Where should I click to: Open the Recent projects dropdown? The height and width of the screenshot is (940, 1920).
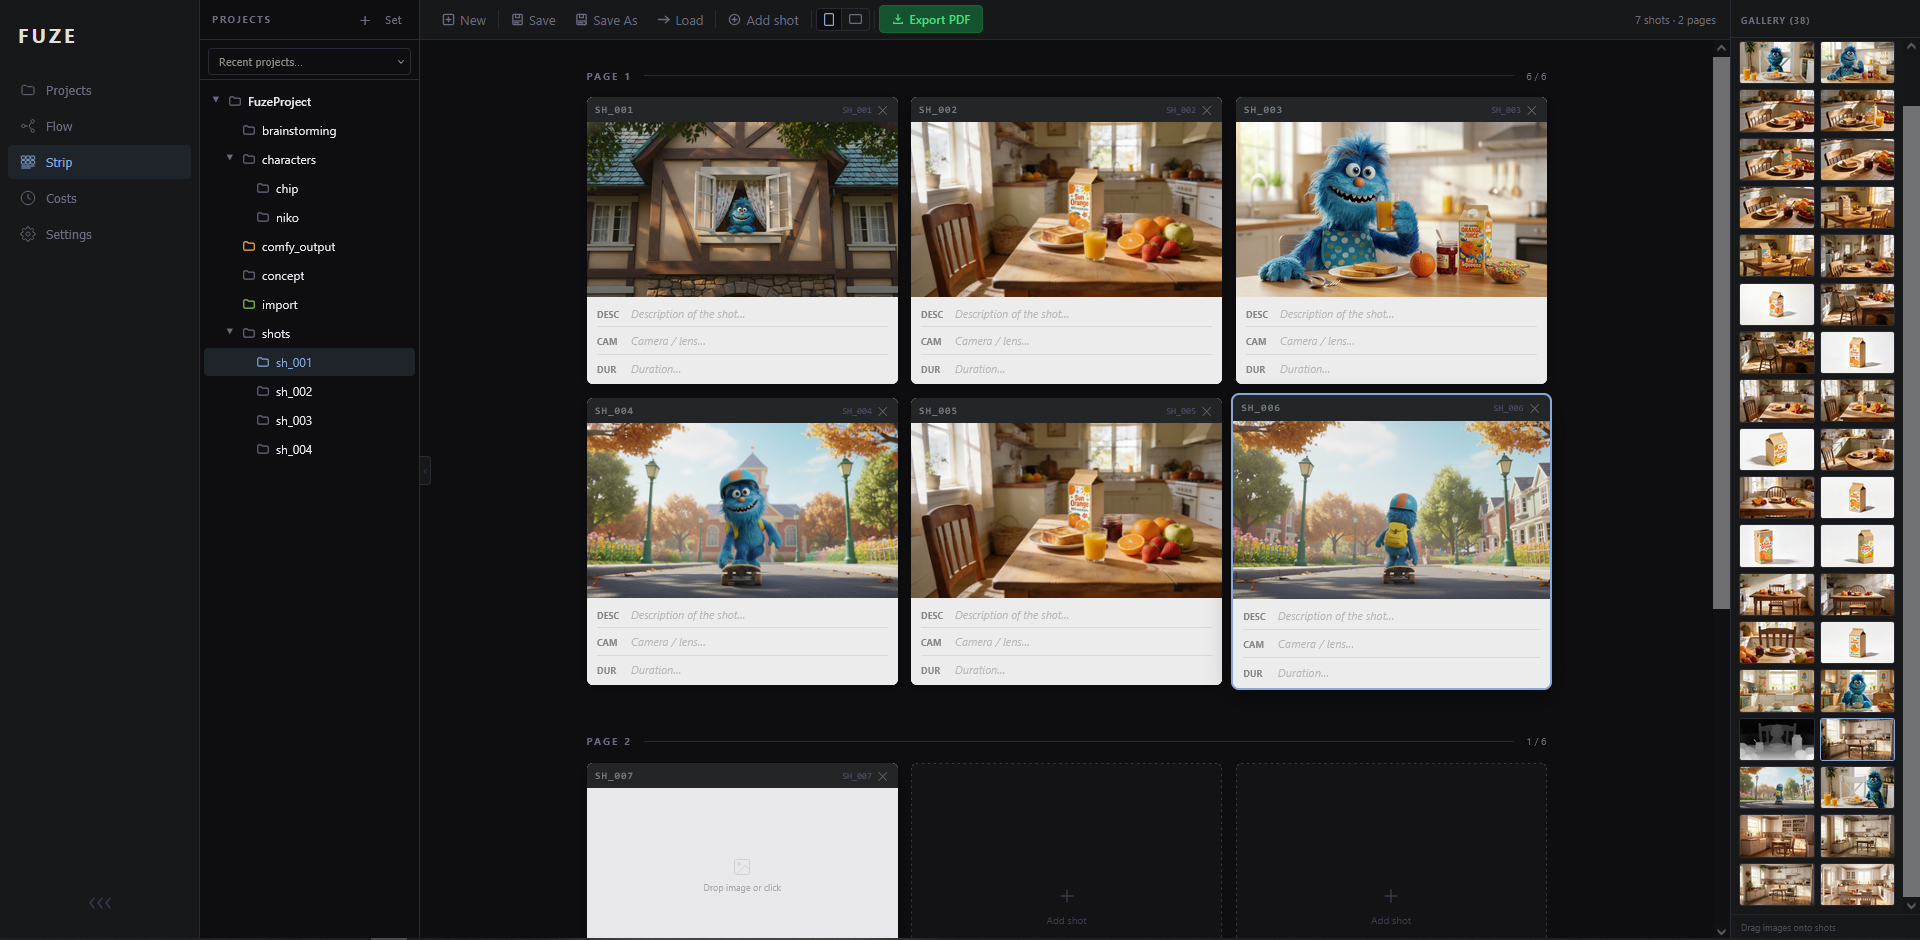click(x=309, y=62)
